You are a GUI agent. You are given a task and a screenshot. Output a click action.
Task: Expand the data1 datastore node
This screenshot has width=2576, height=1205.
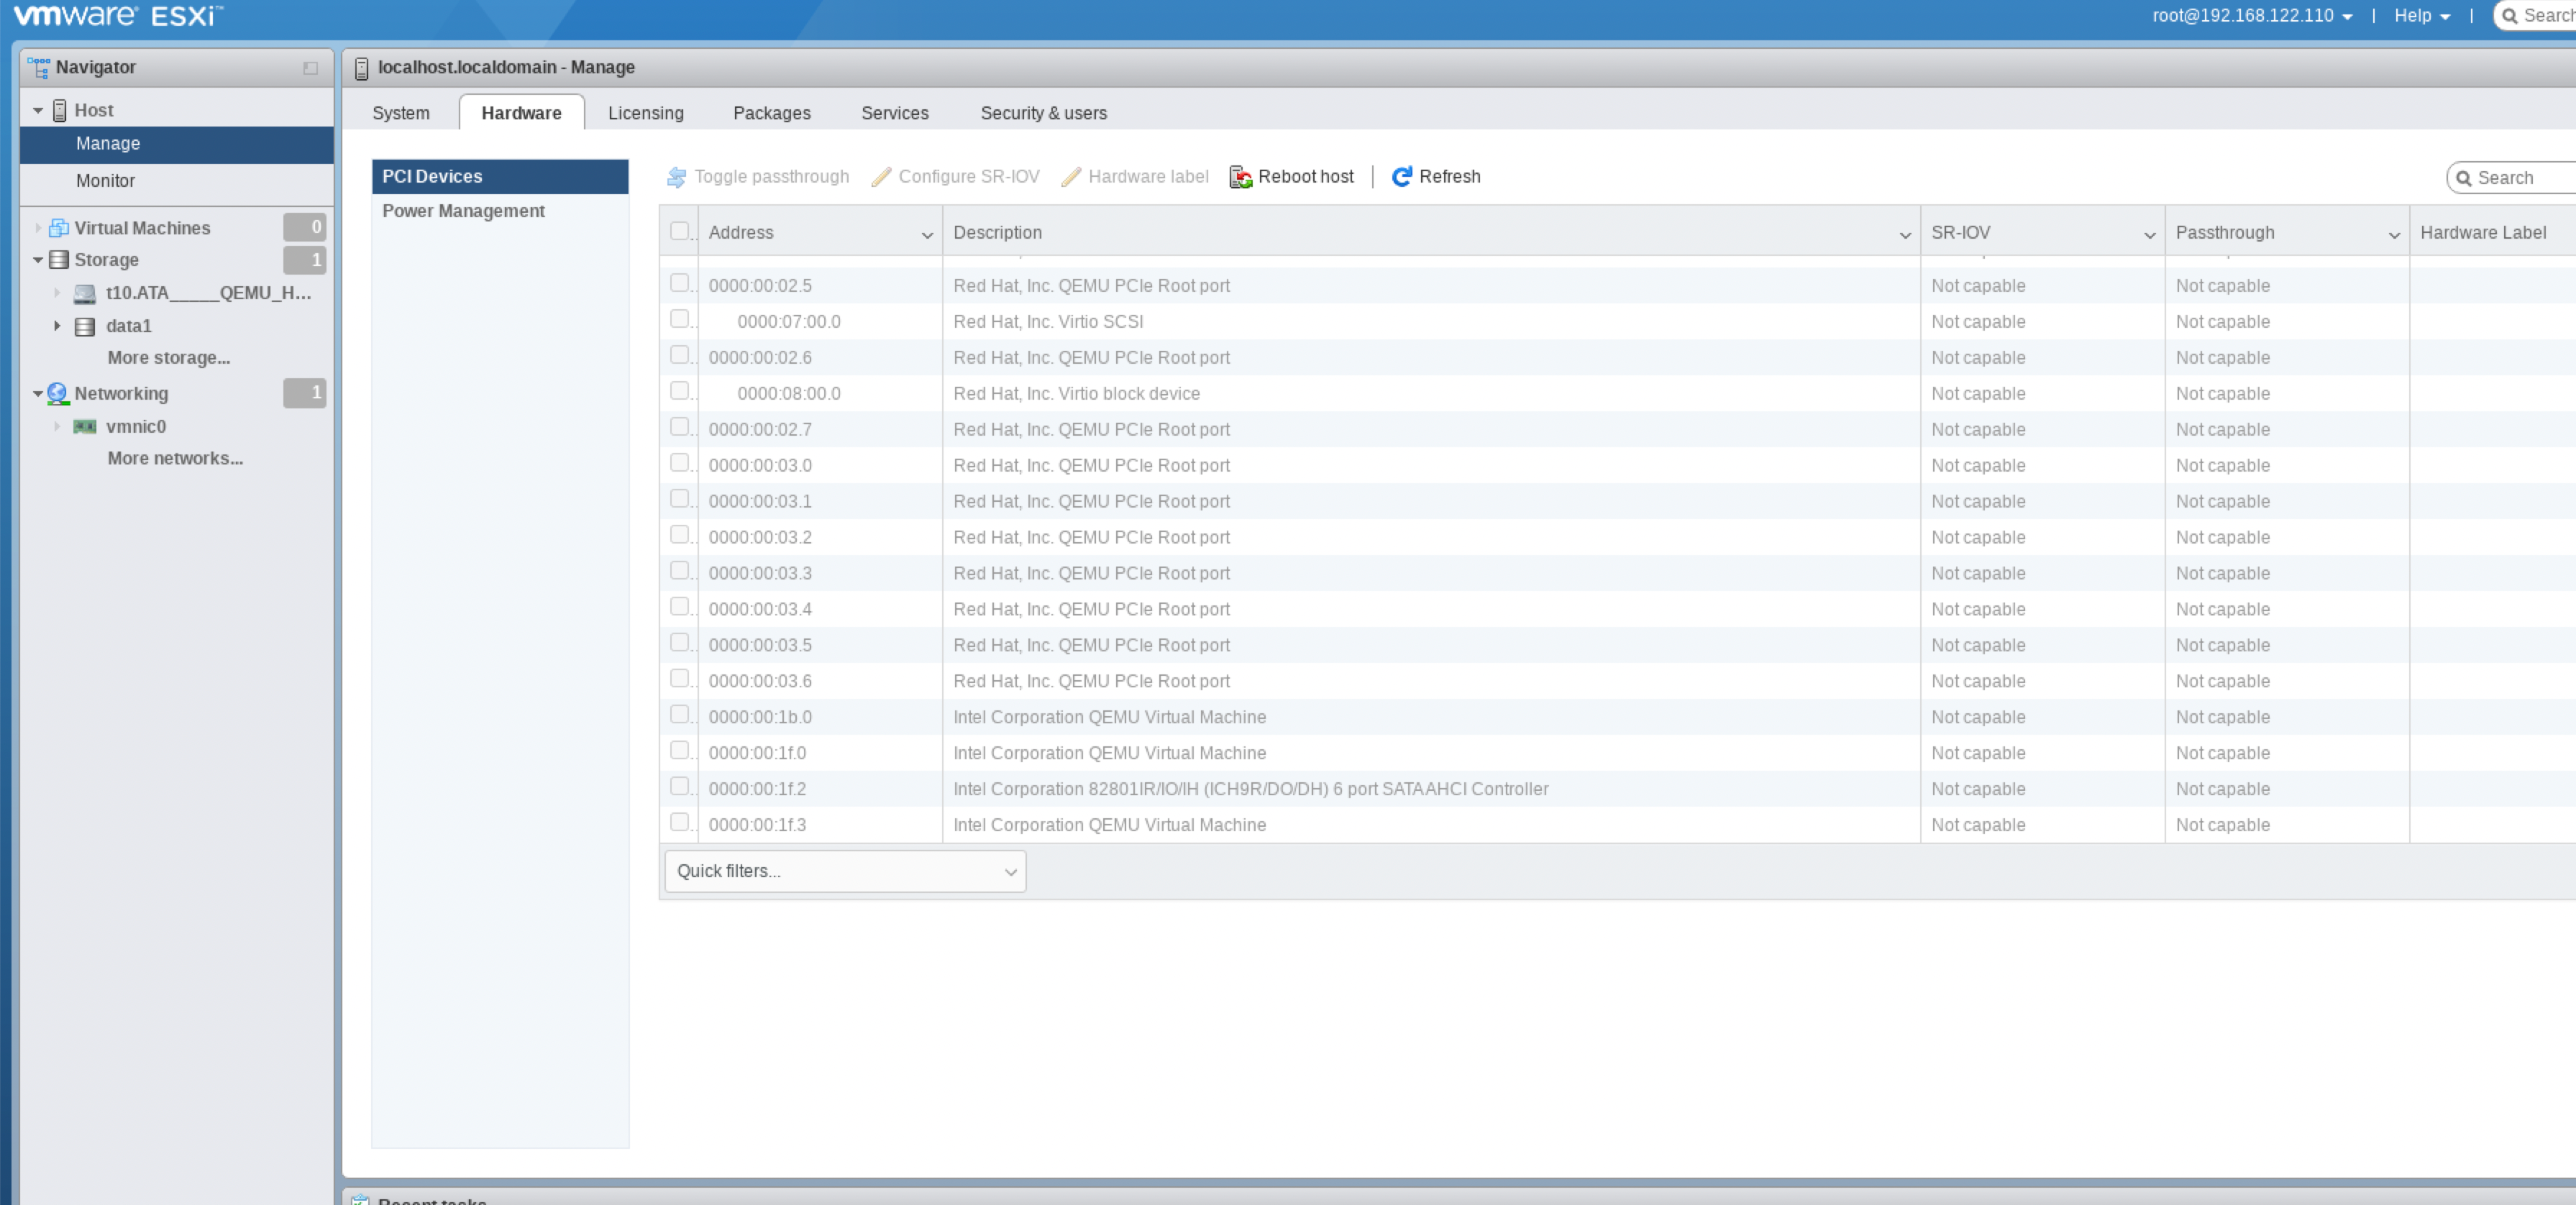coord(57,326)
